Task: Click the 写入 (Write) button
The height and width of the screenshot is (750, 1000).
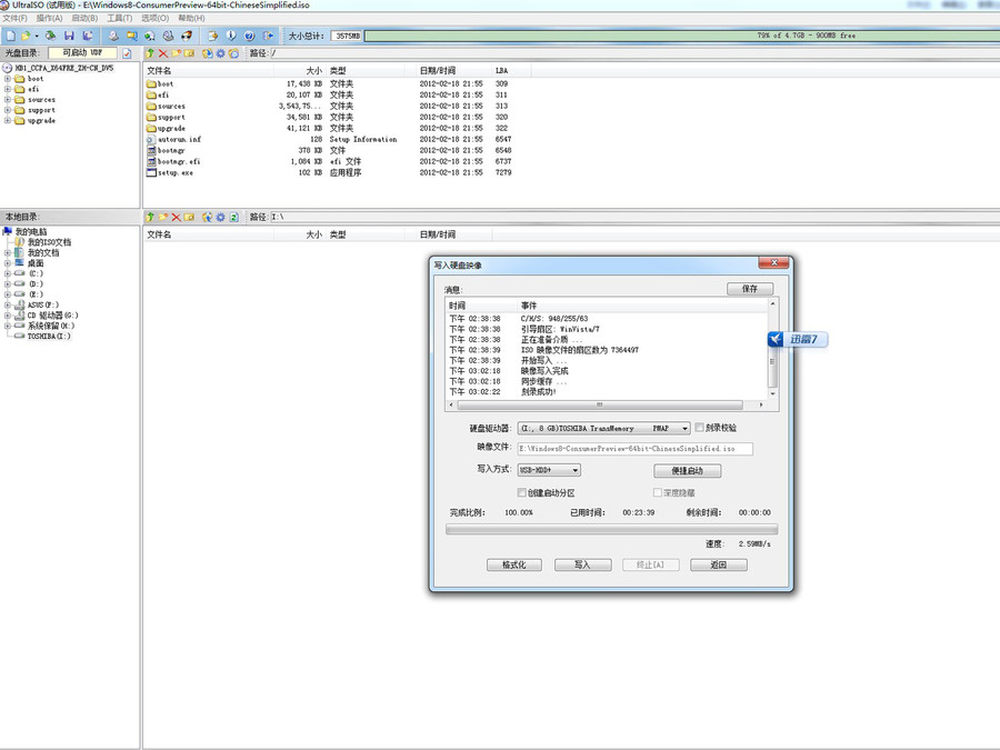Action: pyautogui.click(x=583, y=564)
